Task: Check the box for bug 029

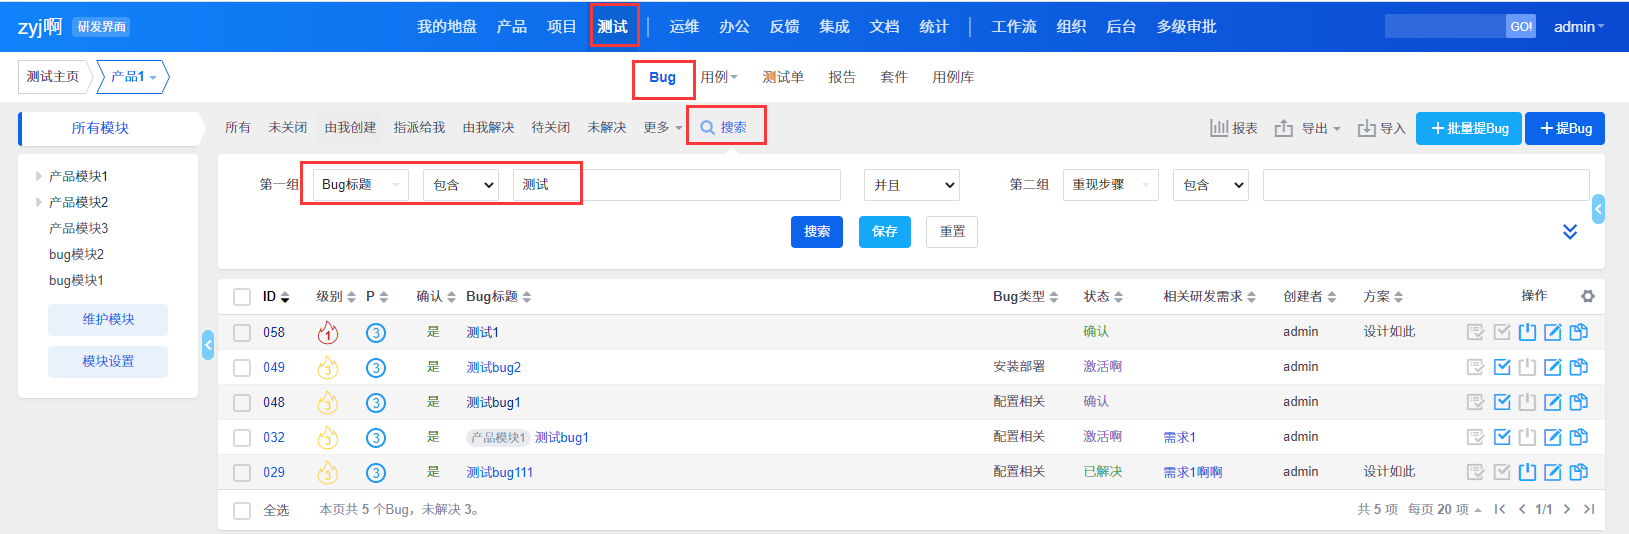Action: tap(242, 473)
